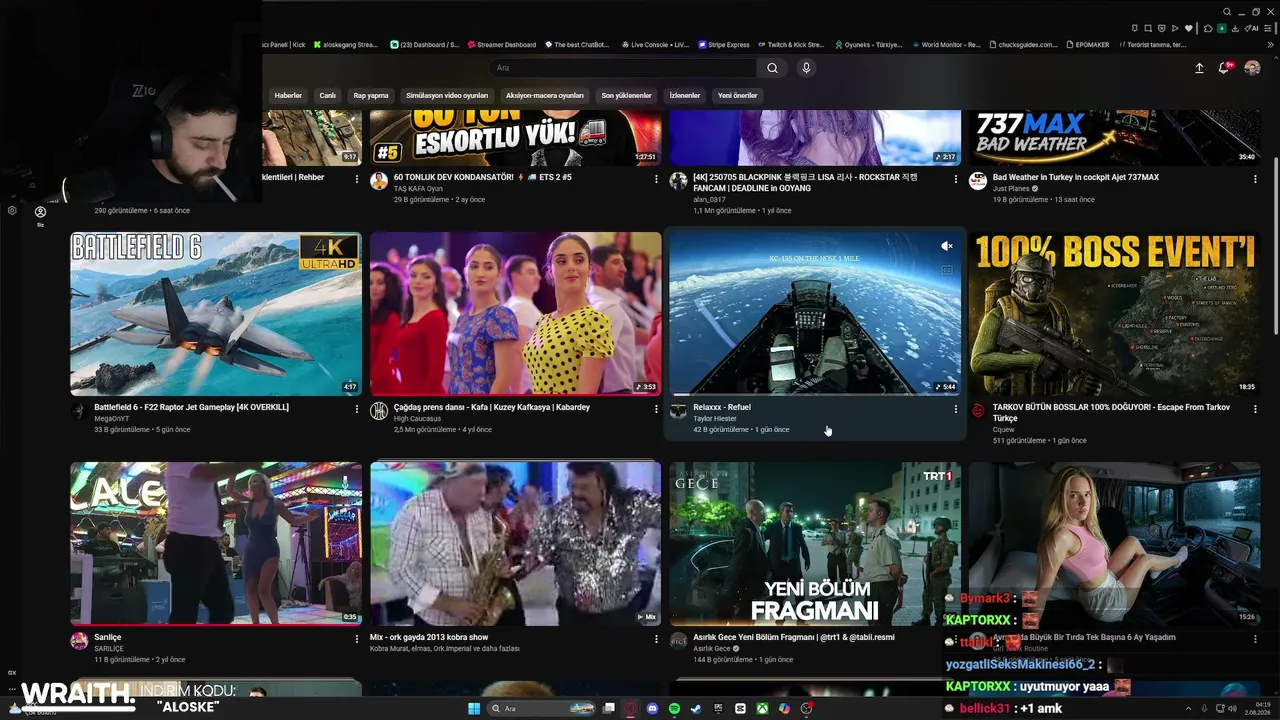Open options for Asırlık Gece fragman video
This screenshot has width=1280, height=720.
(955, 638)
